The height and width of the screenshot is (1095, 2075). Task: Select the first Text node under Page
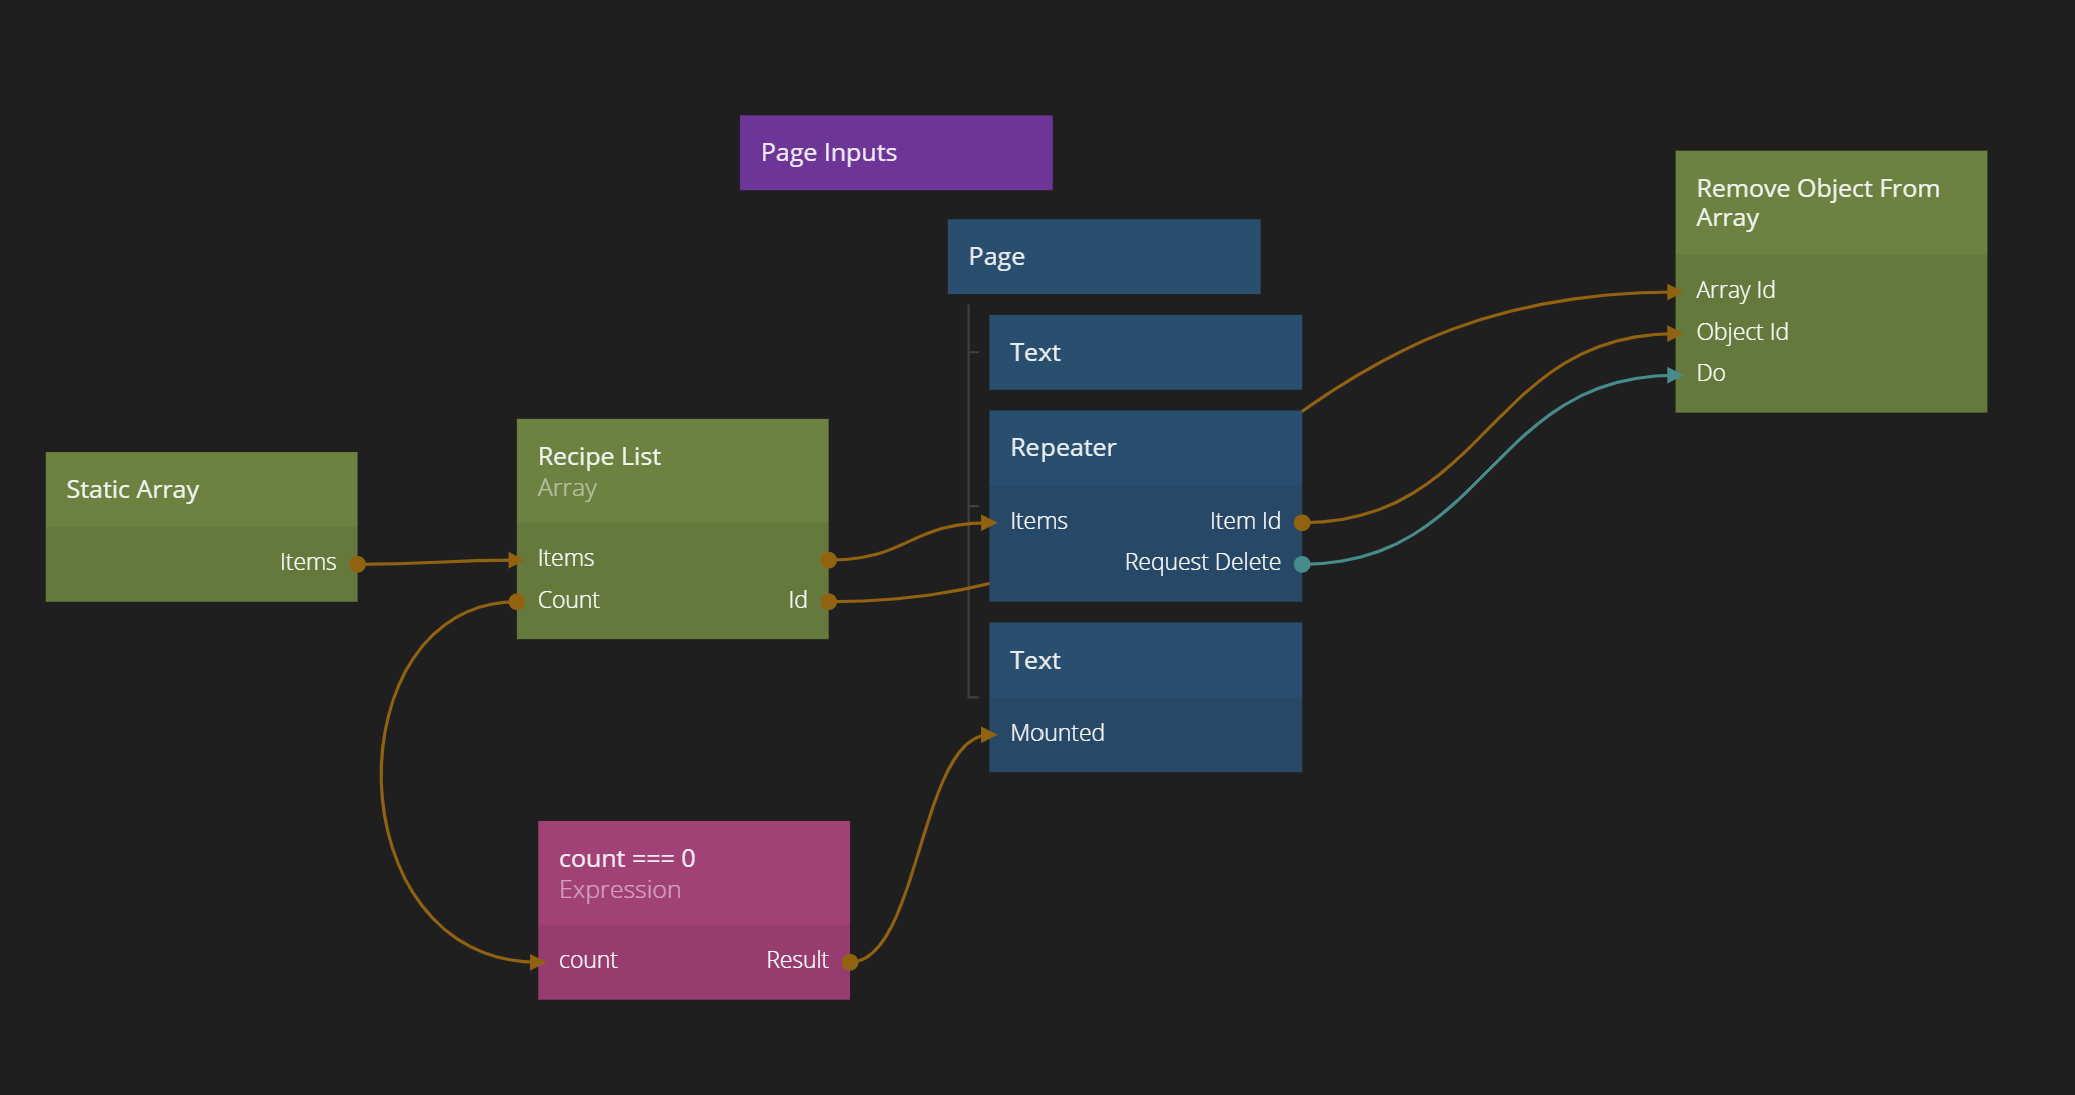click(x=1145, y=353)
